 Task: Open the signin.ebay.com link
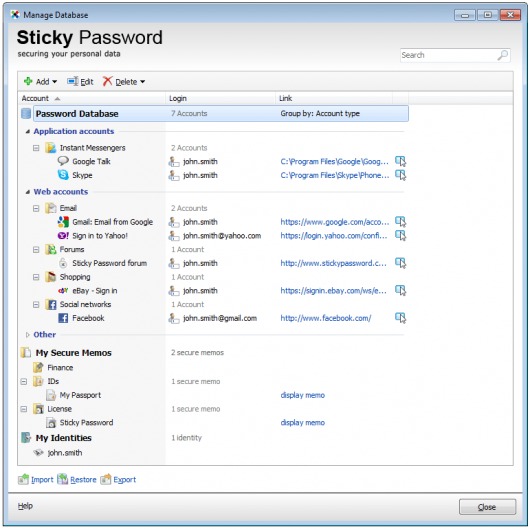(333, 291)
